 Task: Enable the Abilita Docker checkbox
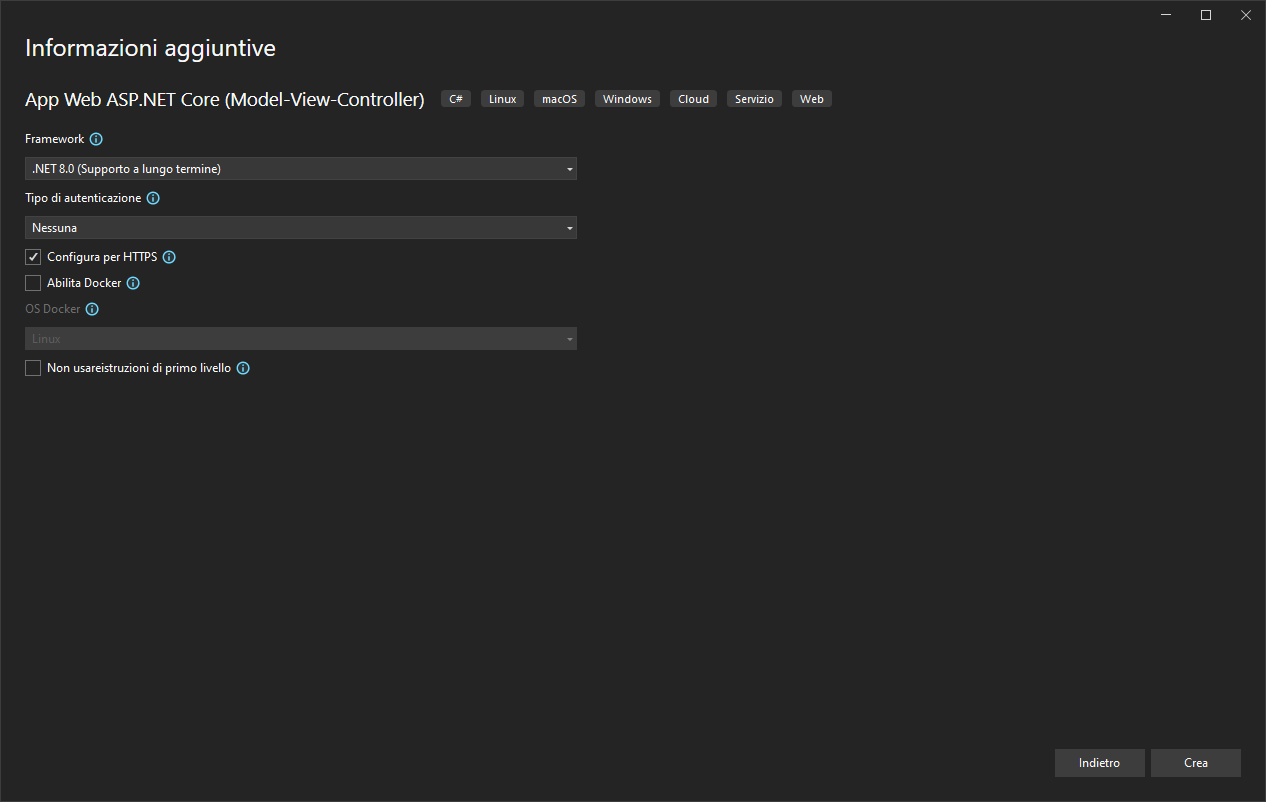pyautogui.click(x=33, y=283)
